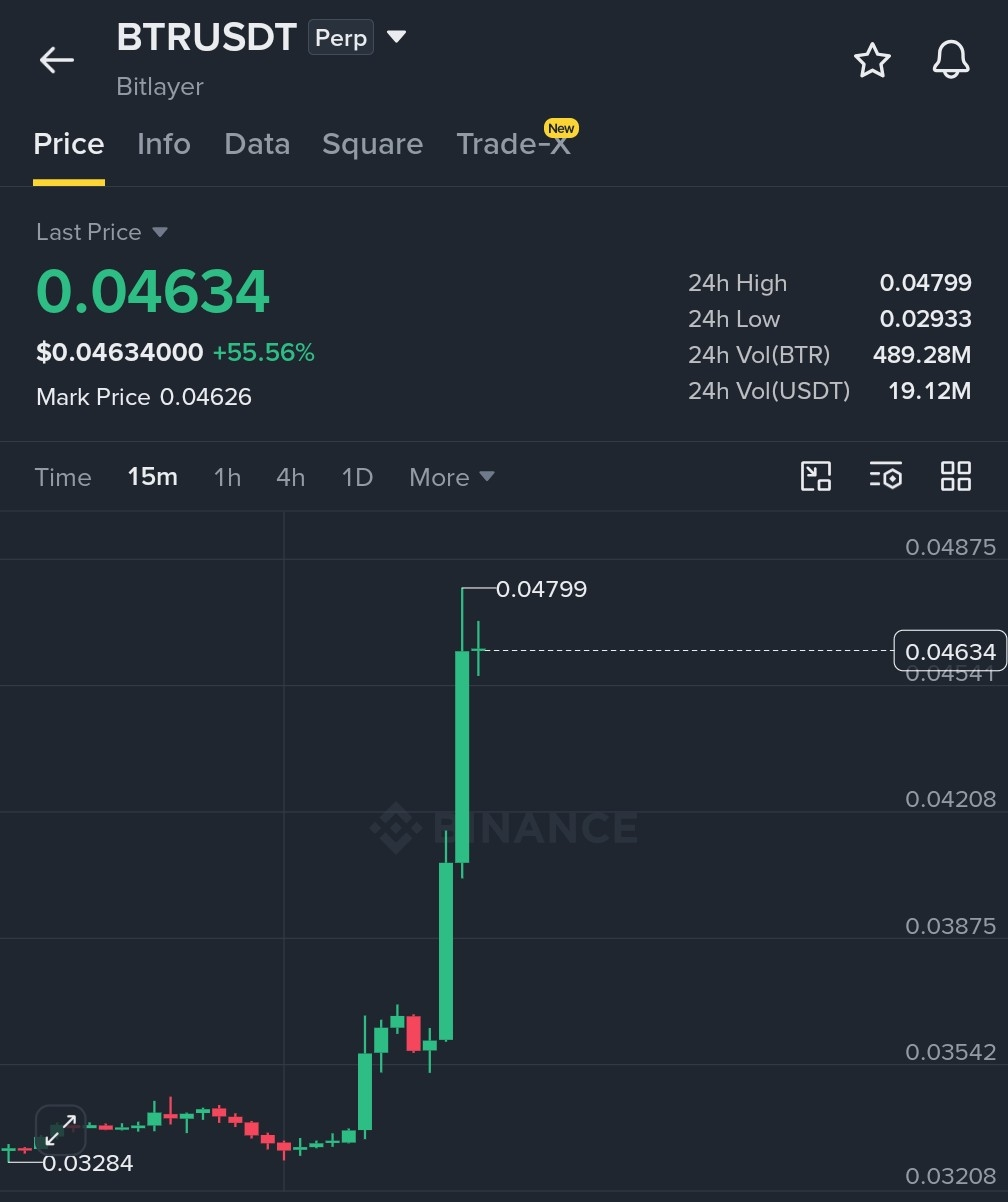Select the 15m chart interval
1008x1202 pixels.
(153, 477)
